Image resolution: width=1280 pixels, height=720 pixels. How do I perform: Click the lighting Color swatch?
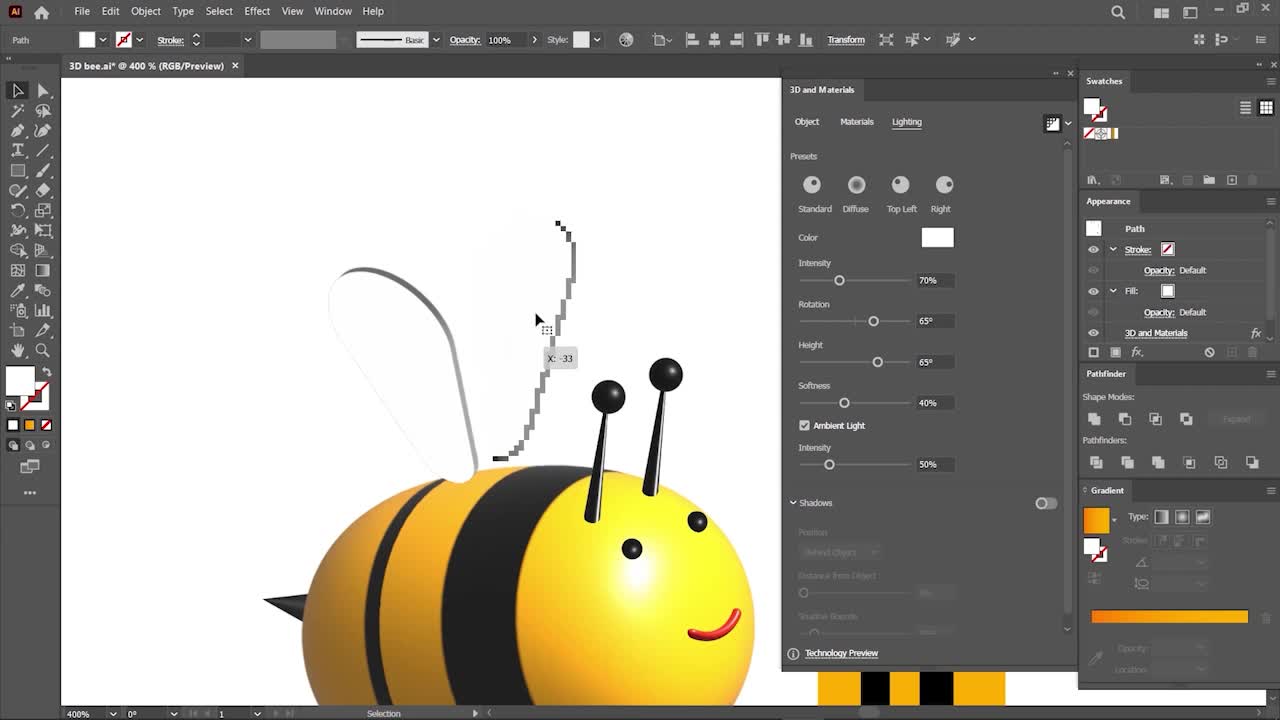[937, 237]
